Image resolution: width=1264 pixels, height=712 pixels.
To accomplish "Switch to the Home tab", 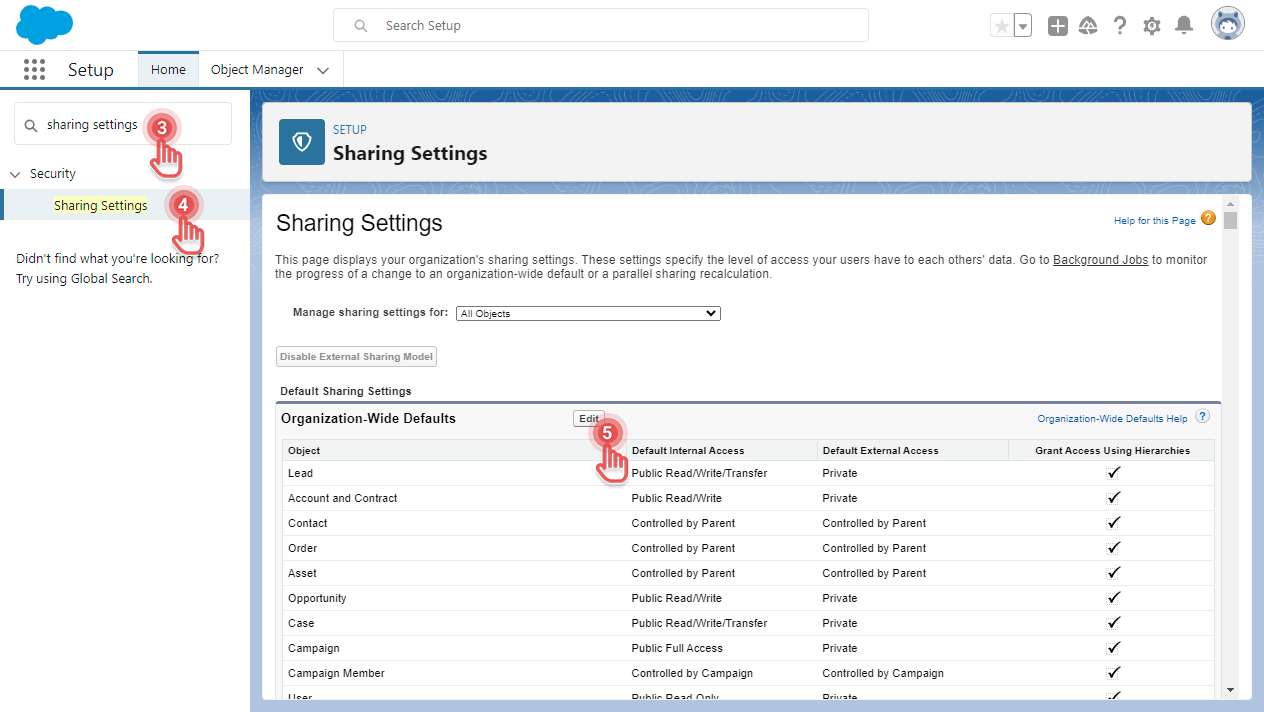I will [167, 69].
